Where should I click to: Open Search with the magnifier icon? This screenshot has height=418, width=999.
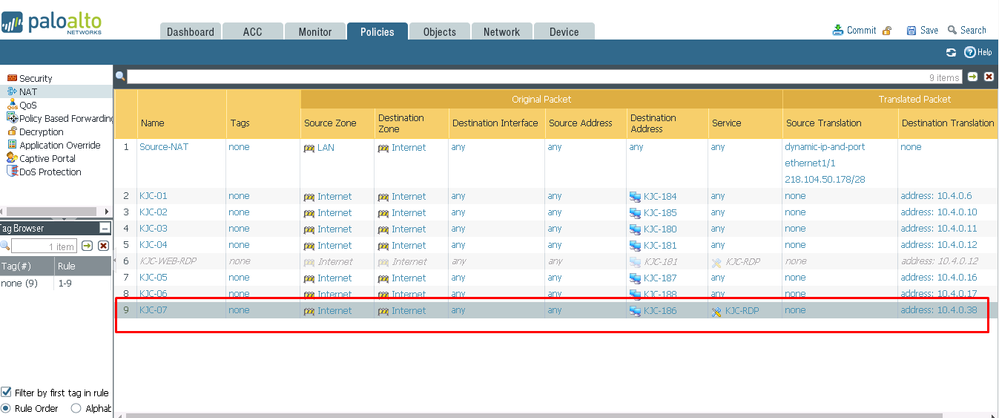(953, 30)
